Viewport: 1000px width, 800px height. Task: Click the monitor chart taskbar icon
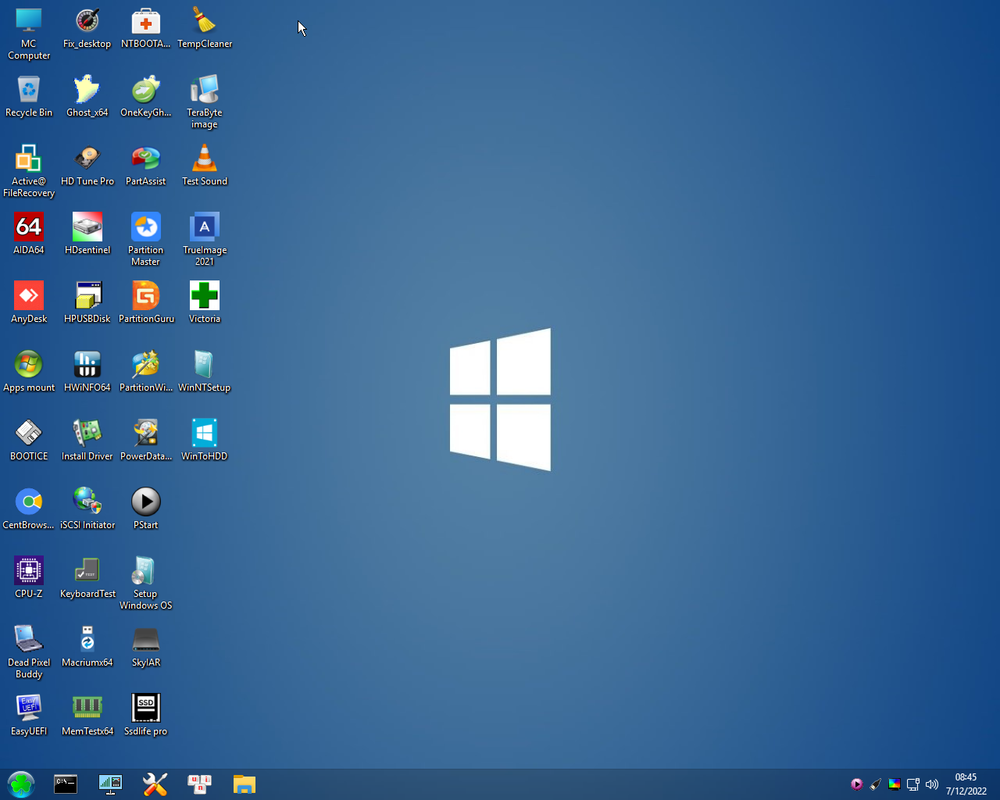tap(110, 784)
